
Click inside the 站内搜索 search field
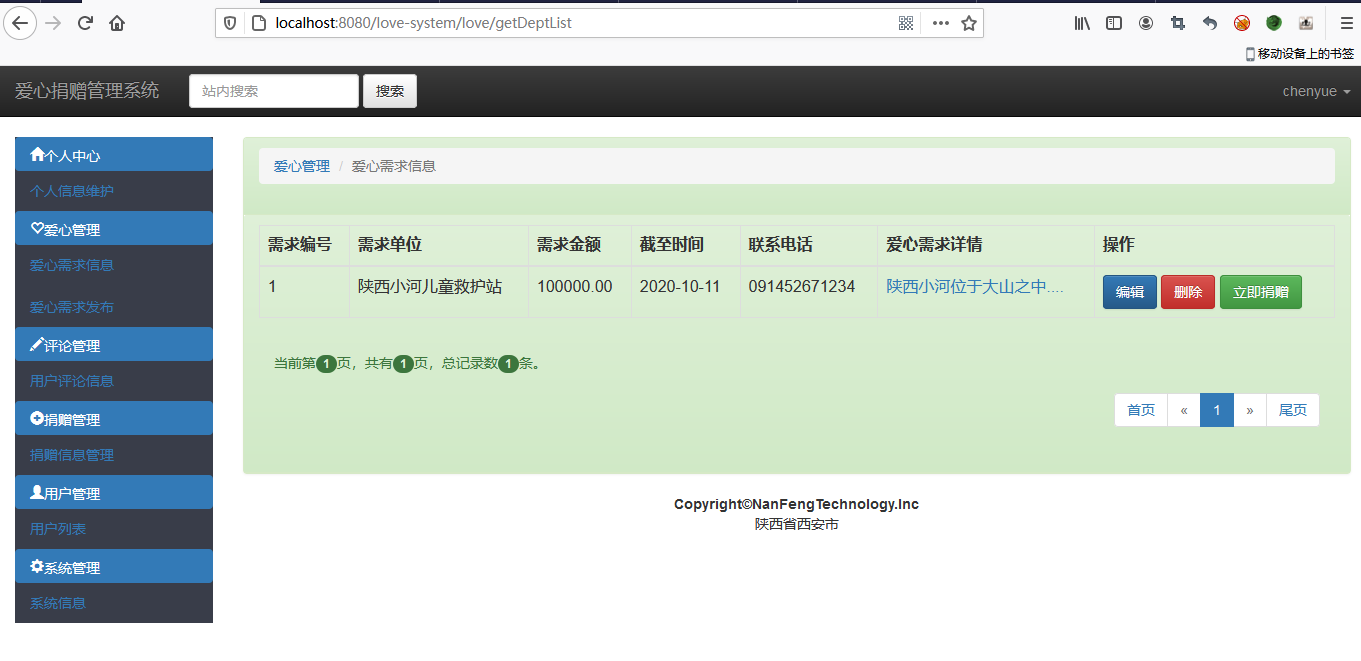tap(273, 90)
